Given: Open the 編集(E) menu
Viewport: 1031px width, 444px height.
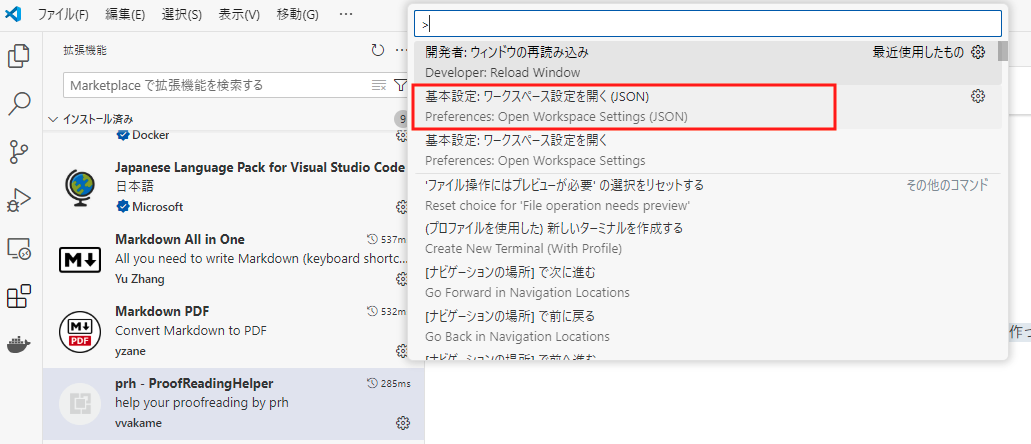Looking at the screenshot, I should tap(125, 14).
